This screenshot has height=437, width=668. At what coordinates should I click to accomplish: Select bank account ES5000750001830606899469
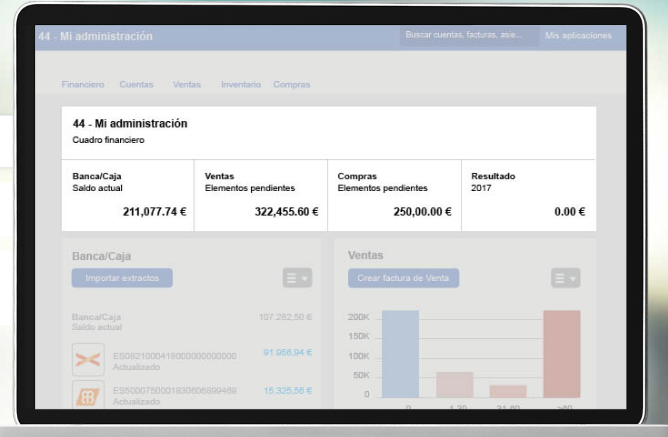(175, 391)
